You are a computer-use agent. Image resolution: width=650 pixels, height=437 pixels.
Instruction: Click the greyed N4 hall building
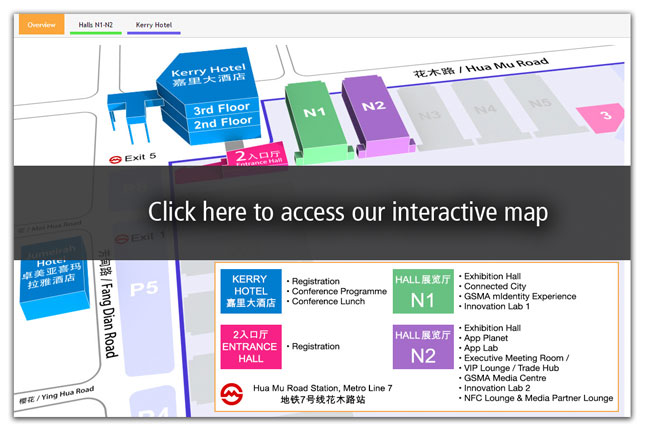point(485,110)
